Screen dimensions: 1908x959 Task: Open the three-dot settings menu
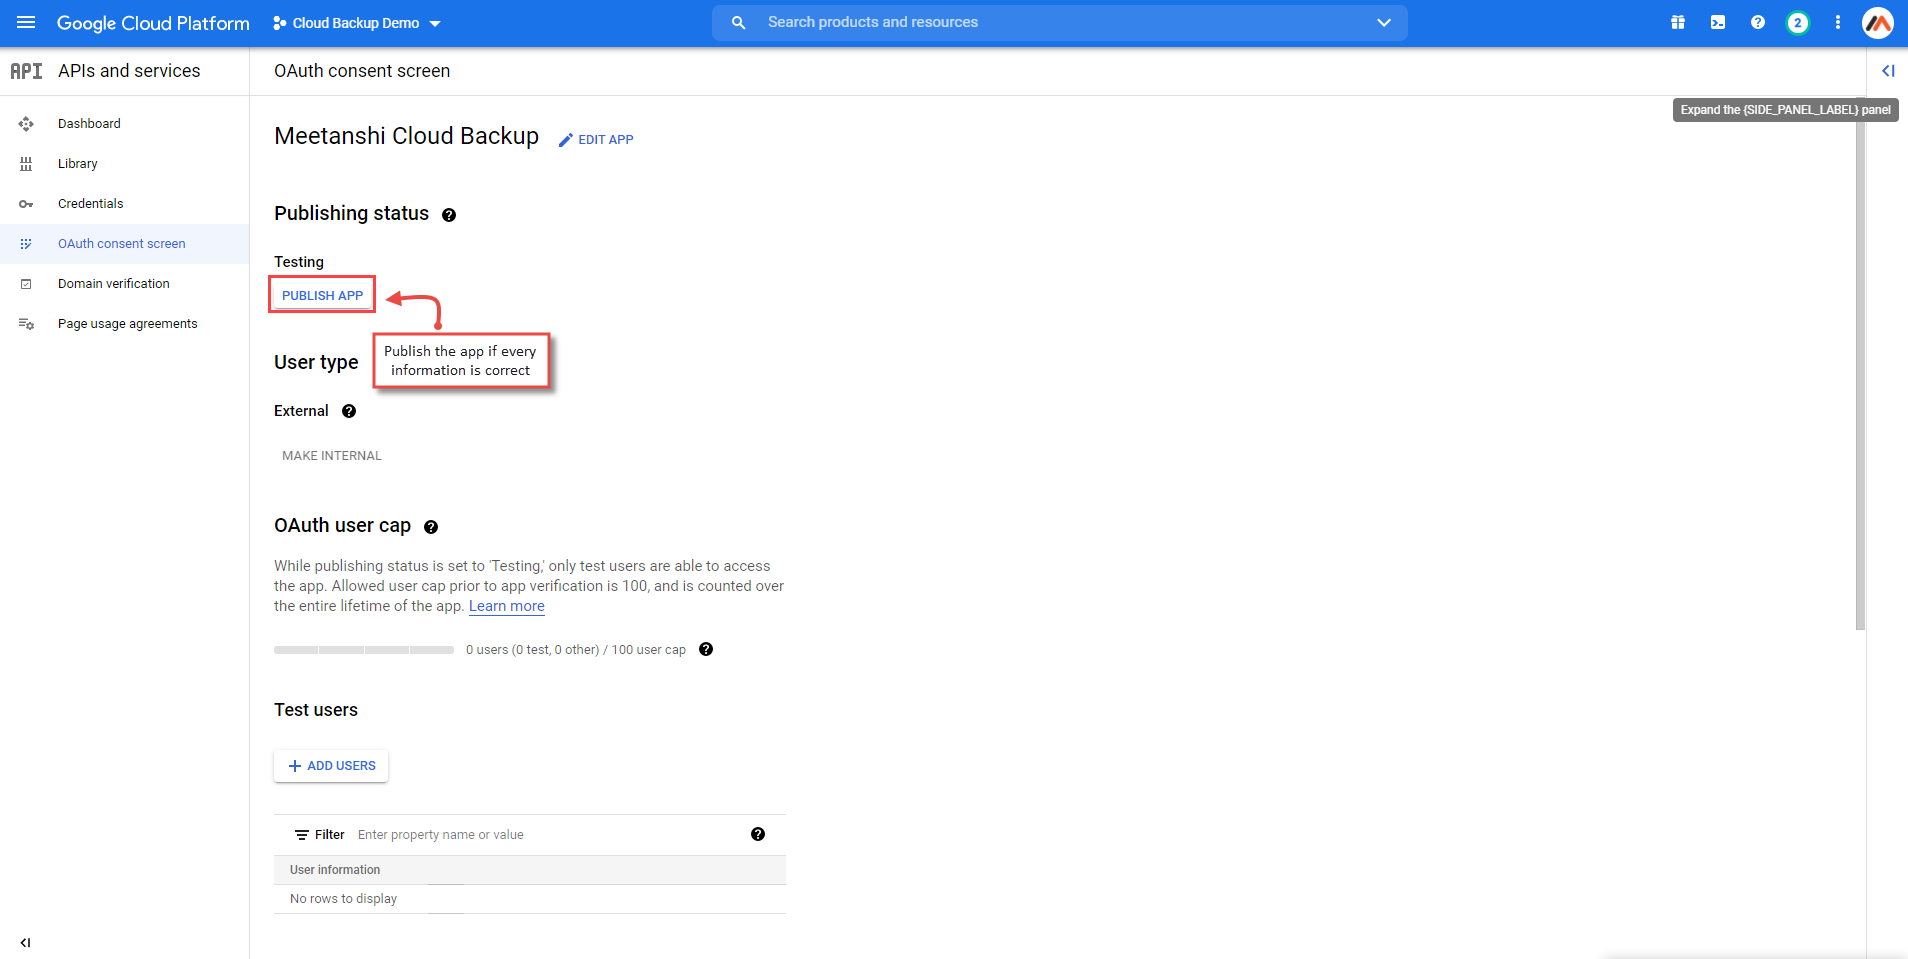[1838, 22]
